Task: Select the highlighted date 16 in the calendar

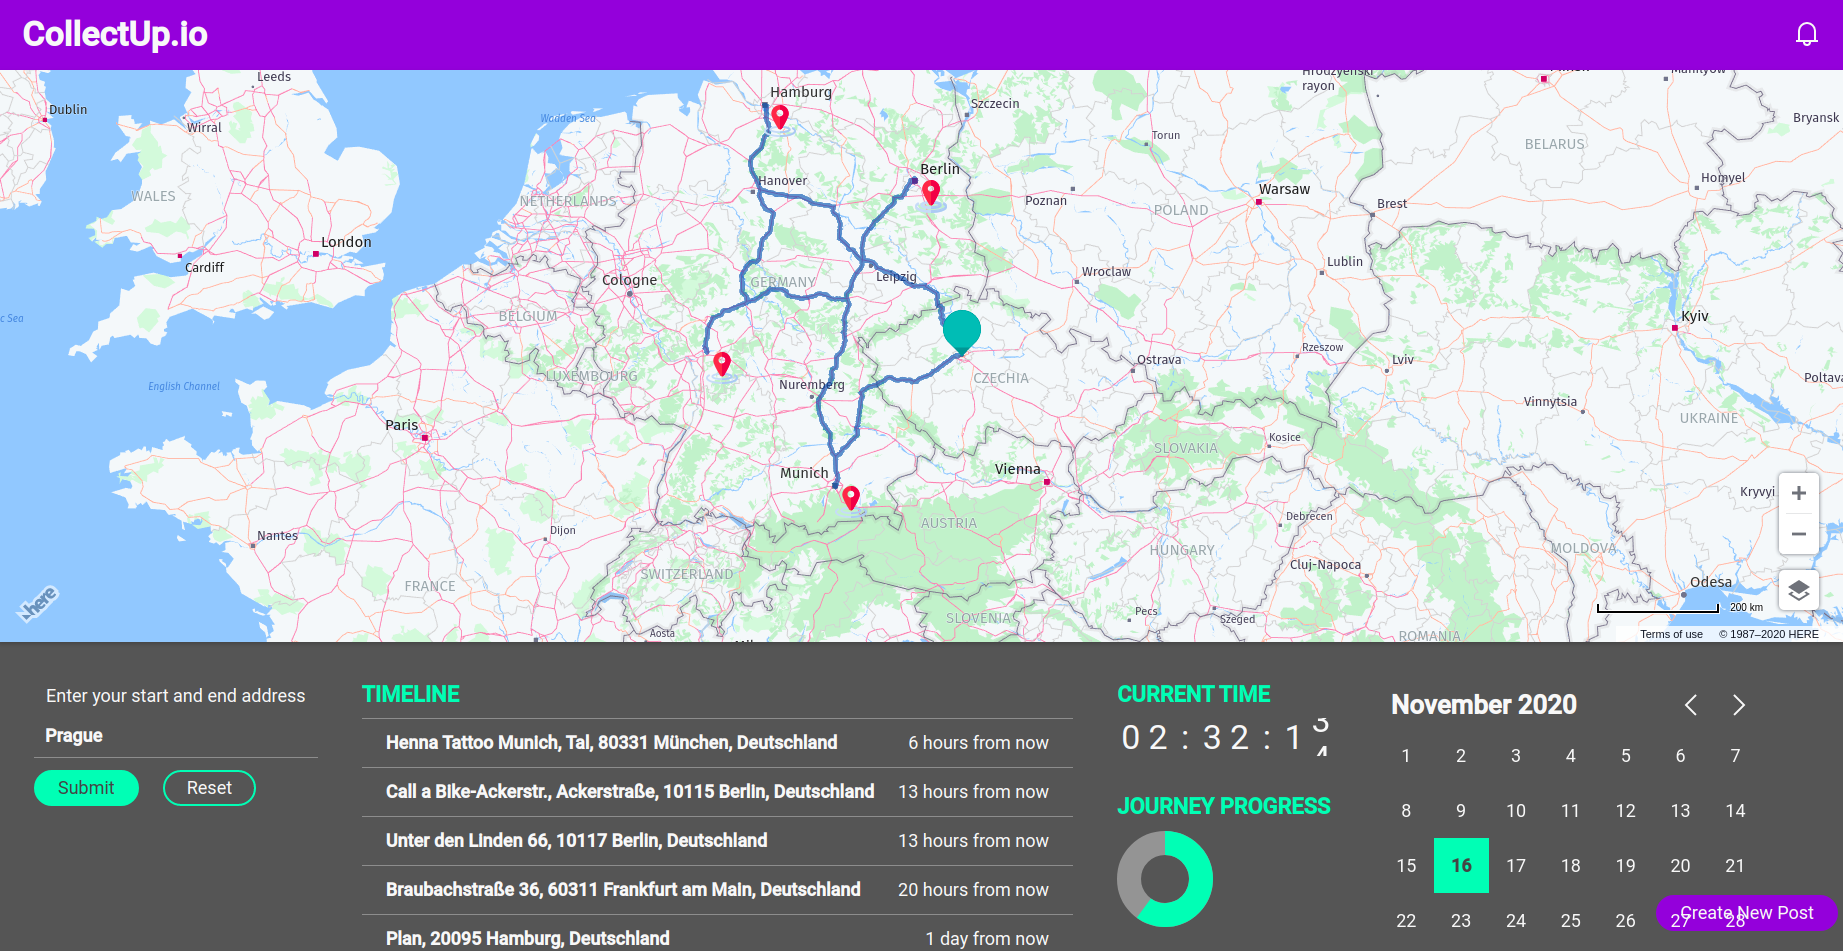Action: click(1461, 865)
